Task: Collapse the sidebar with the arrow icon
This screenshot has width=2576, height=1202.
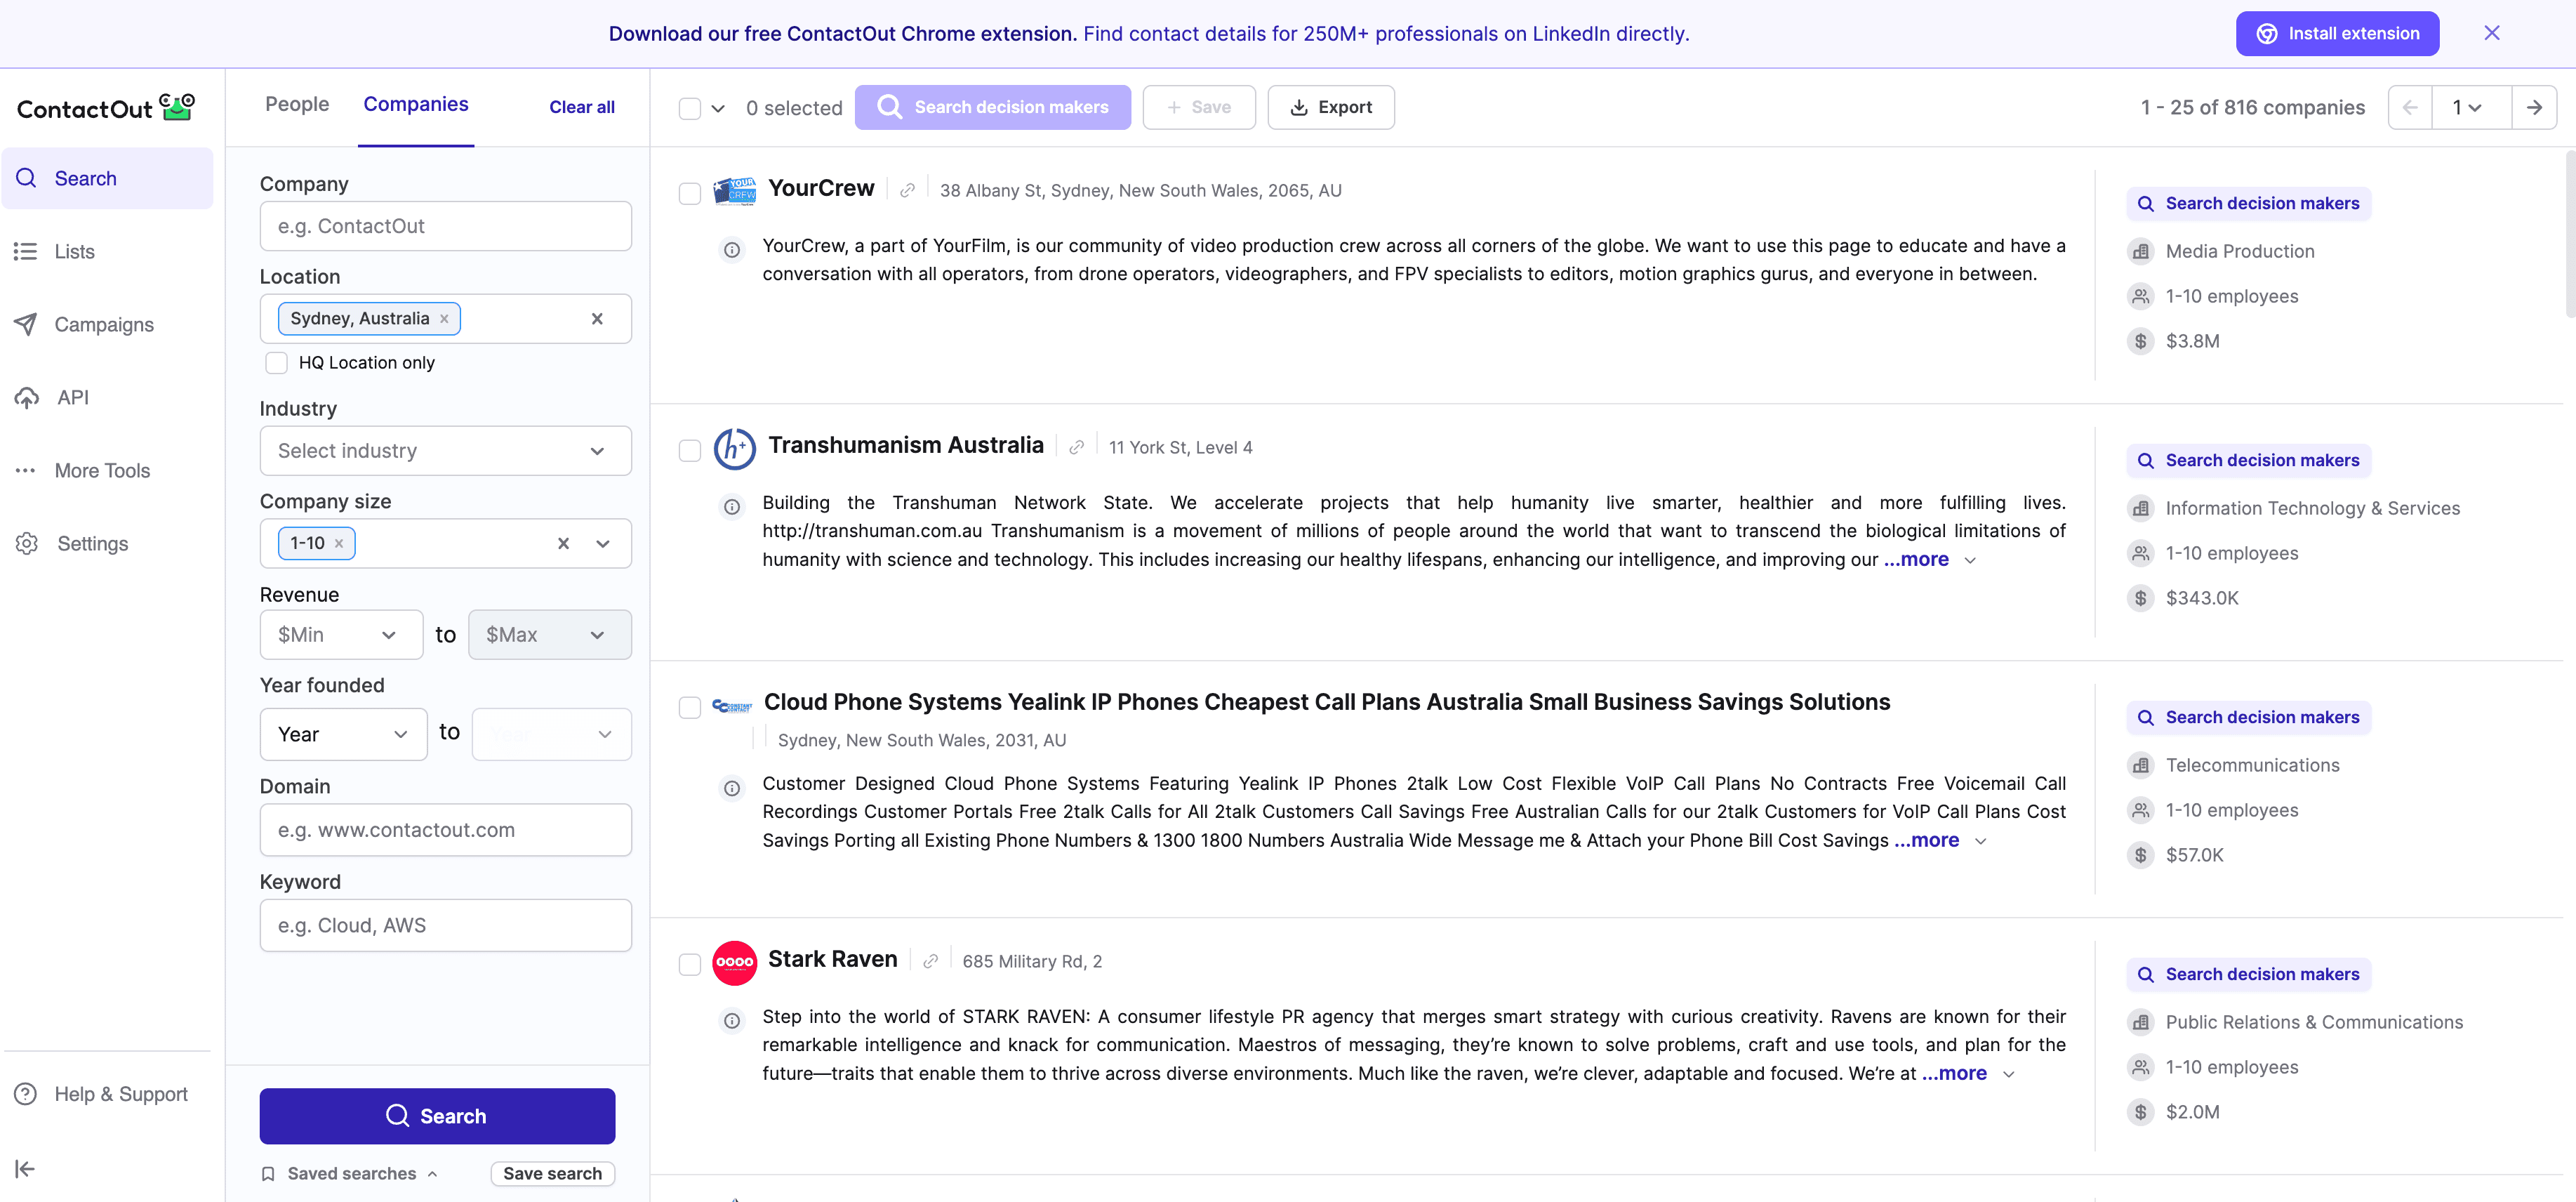Action: pos(25,1168)
